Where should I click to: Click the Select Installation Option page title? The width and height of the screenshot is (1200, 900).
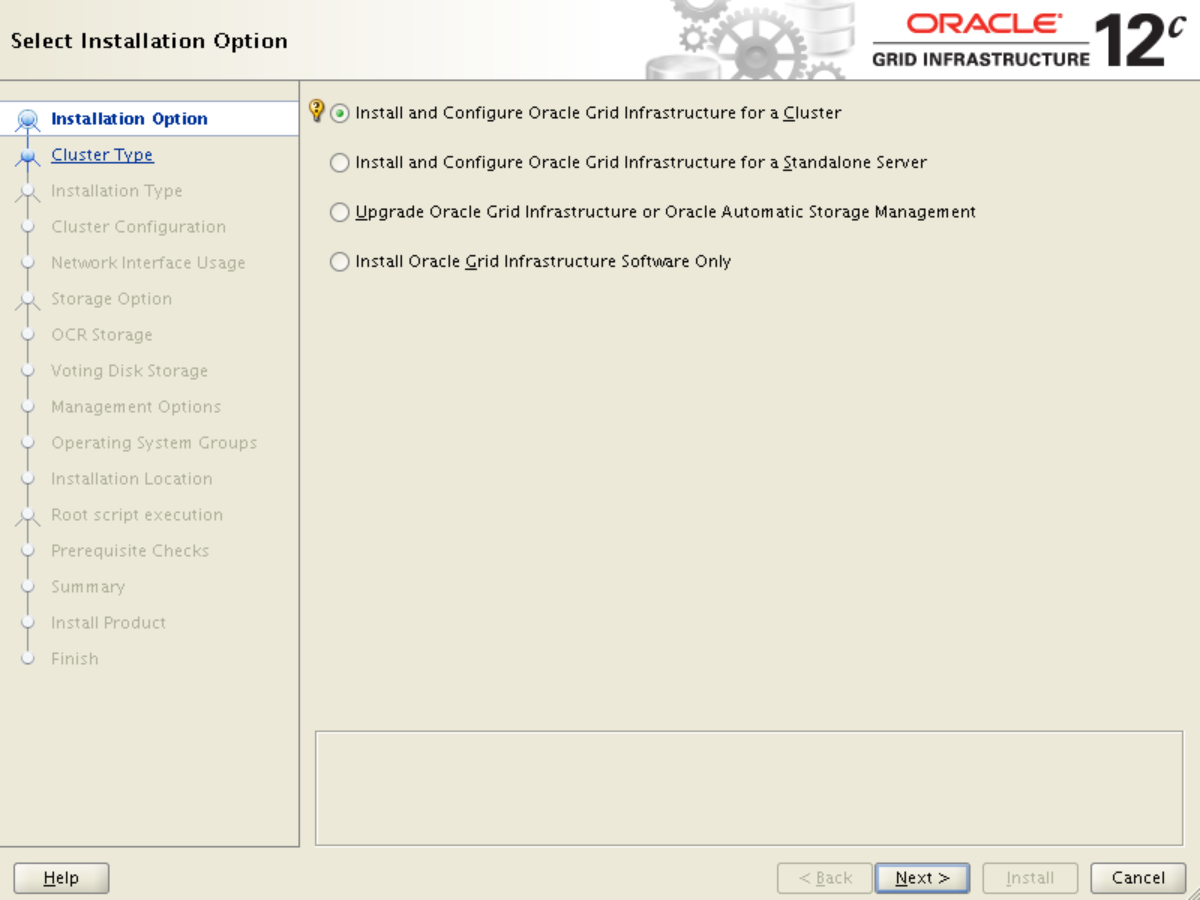149,41
